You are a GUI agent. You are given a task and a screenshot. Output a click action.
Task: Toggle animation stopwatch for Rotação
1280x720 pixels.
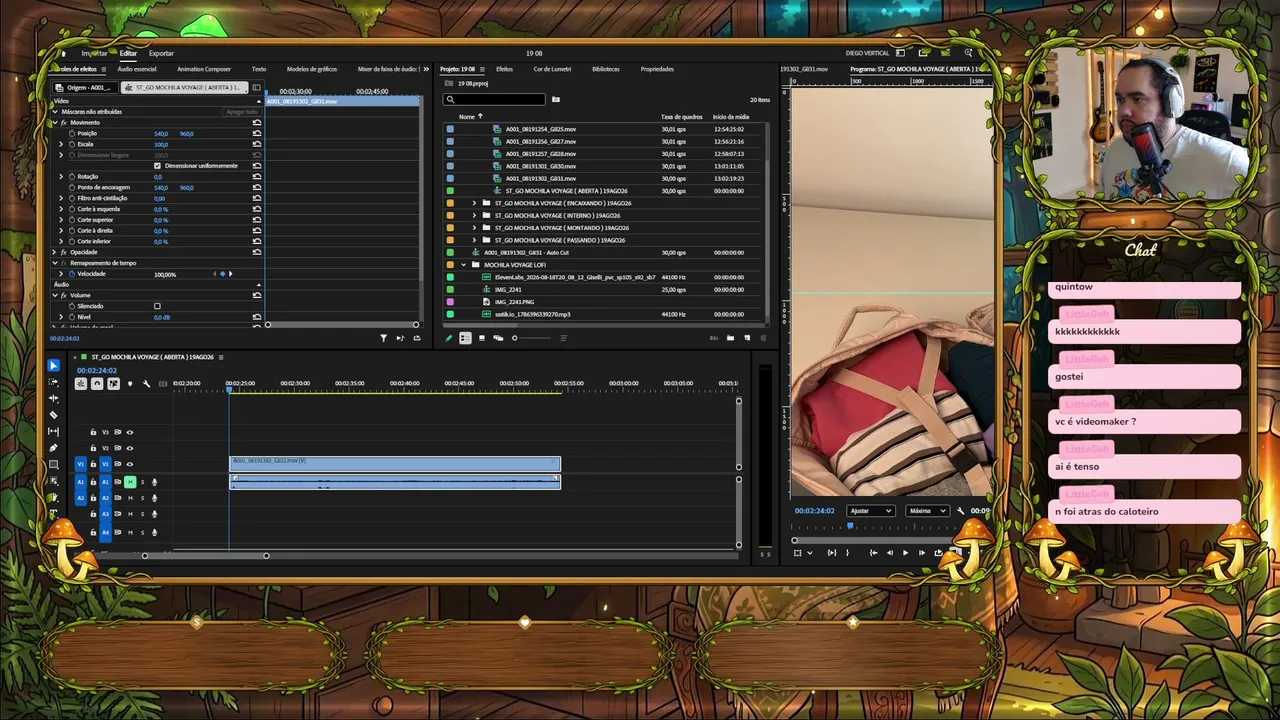pos(71,176)
